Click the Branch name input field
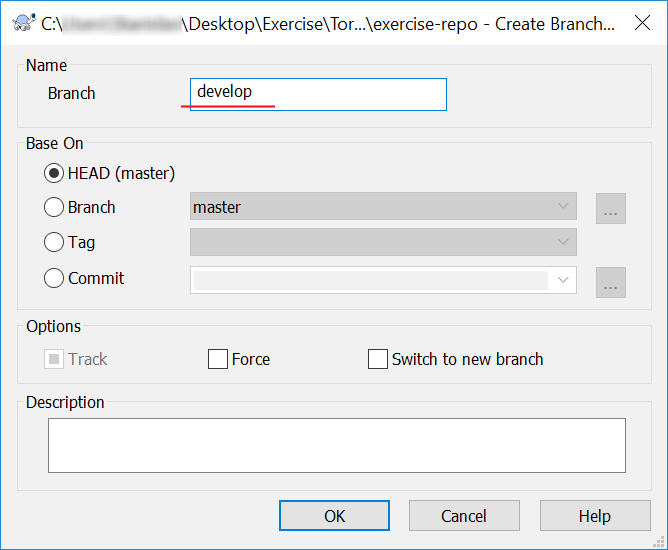Screen dimensions: 668x550 click(318, 93)
